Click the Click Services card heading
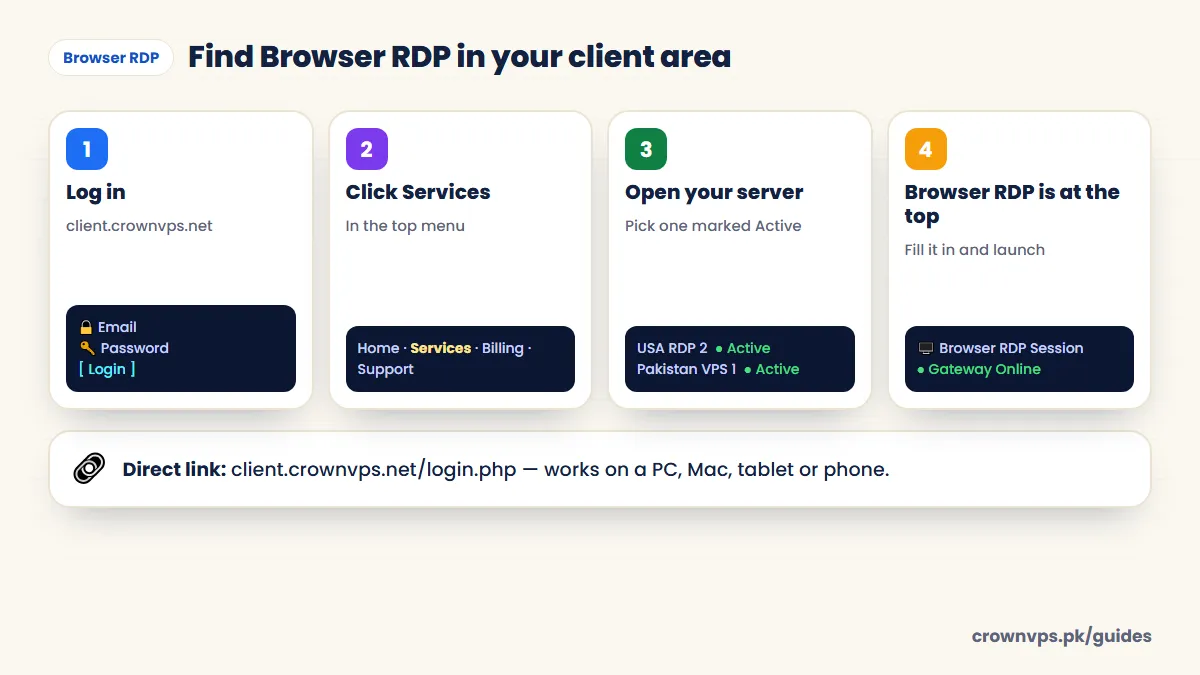Viewport: 1200px width, 675px height. [x=418, y=192]
